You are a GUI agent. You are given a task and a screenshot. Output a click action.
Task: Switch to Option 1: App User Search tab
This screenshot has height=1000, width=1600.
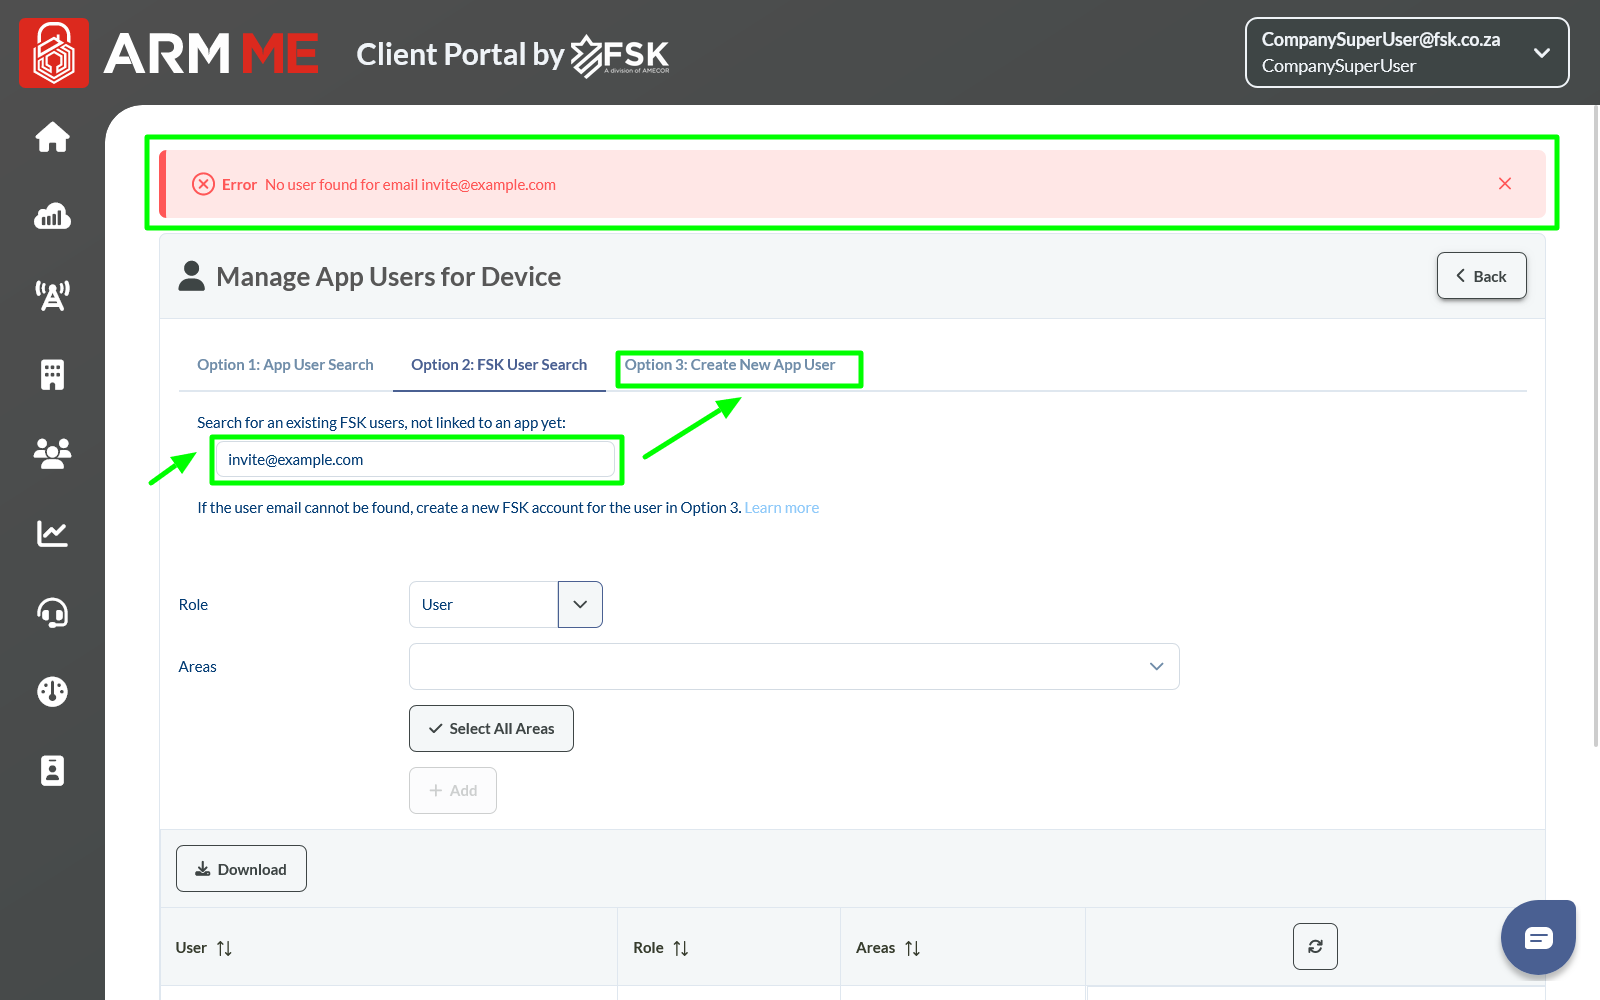tap(285, 365)
